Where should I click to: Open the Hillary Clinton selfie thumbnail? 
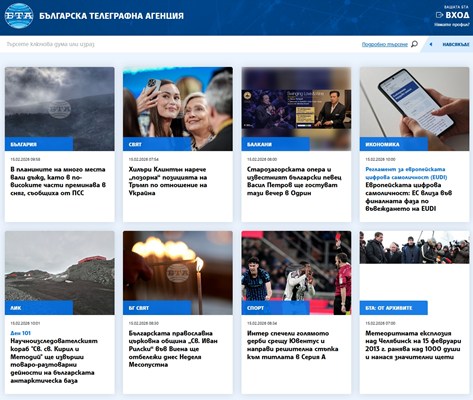[x=178, y=109]
